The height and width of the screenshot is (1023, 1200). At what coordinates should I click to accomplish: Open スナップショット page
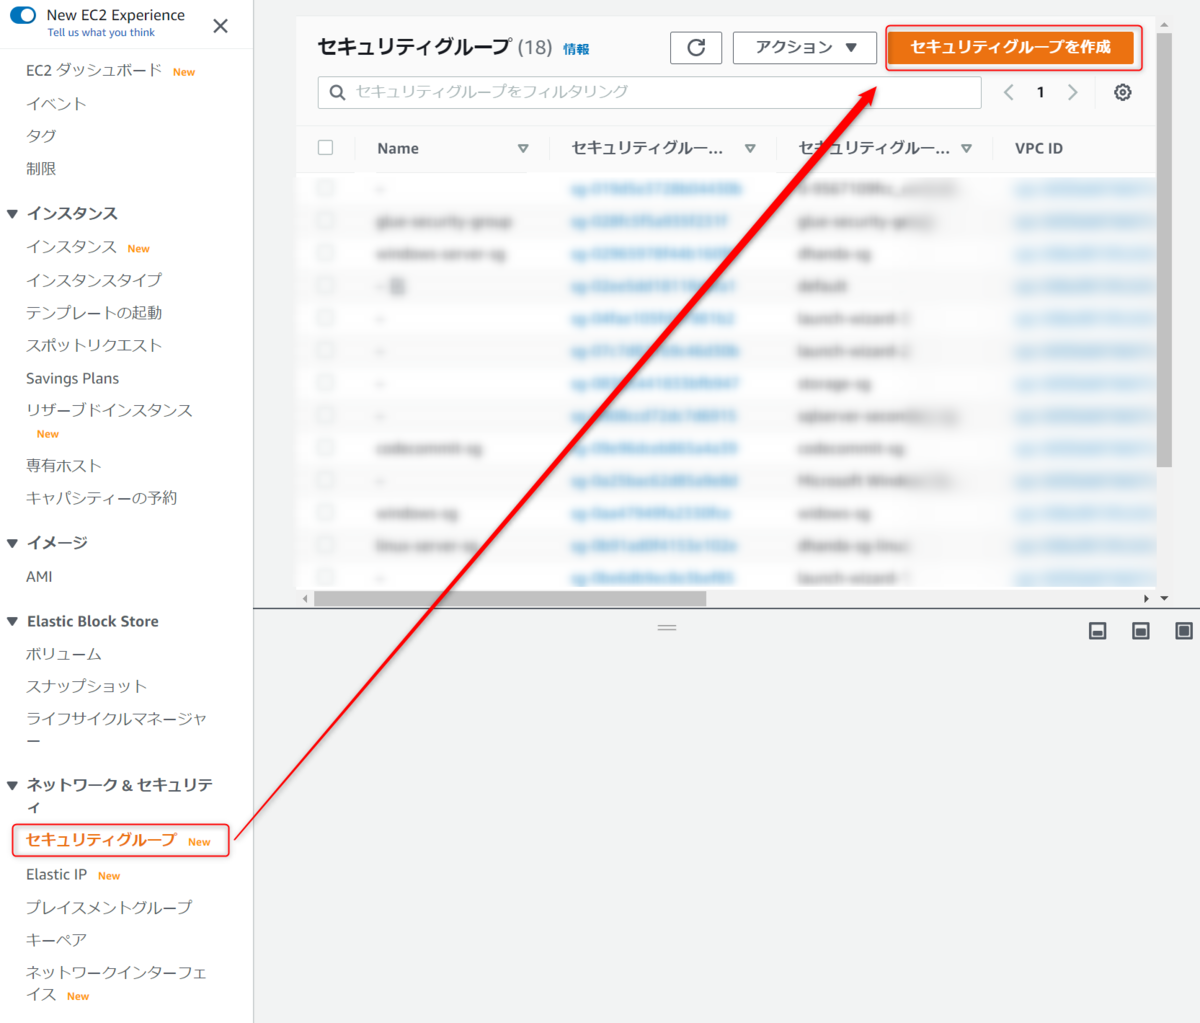[86, 686]
